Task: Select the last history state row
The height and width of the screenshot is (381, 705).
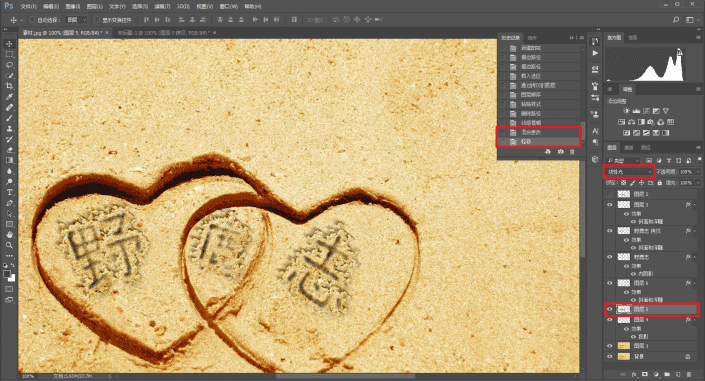Action: (x=539, y=142)
